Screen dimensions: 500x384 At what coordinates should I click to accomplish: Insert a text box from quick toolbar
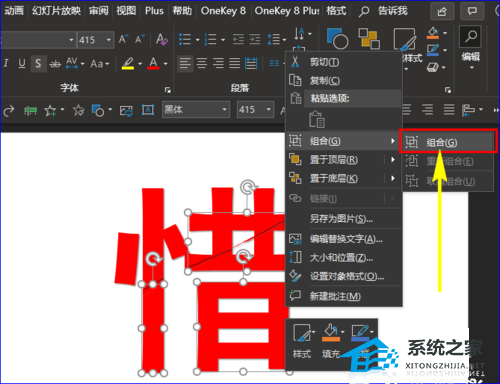point(148,110)
